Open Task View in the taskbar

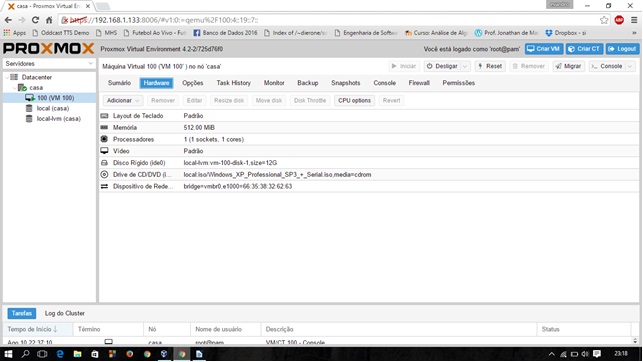coord(42,354)
